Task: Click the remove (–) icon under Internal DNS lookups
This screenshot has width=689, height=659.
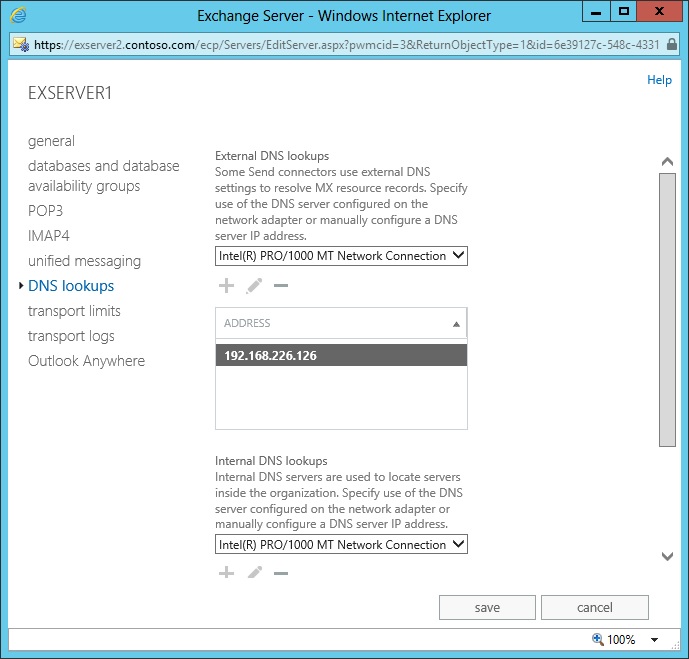Action: [x=281, y=573]
